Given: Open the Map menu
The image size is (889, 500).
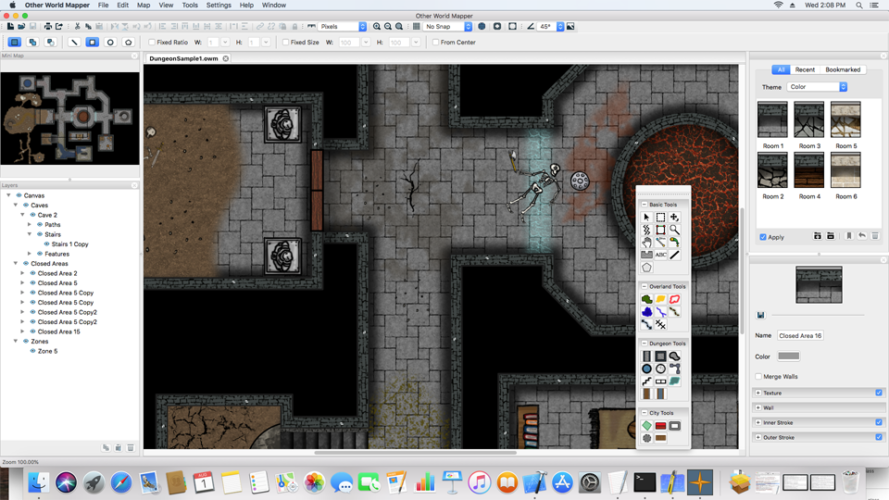Looking at the screenshot, I should click(x=143, y=5).
